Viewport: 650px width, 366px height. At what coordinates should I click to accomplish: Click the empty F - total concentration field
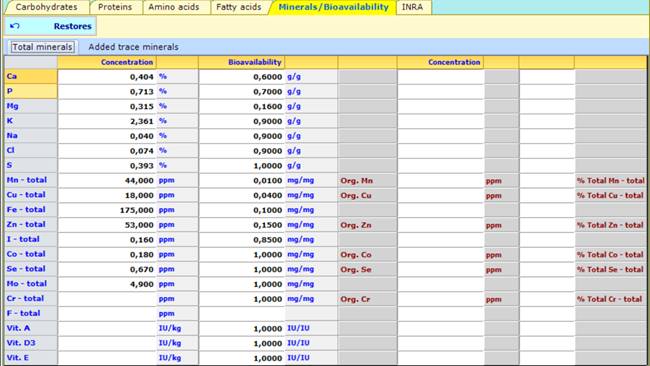107,313
